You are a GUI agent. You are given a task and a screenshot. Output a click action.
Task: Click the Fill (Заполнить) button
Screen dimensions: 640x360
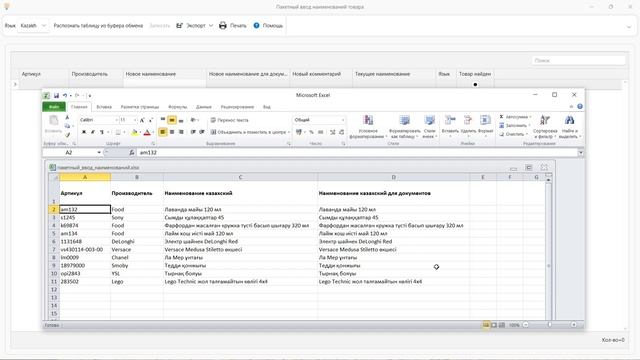point(514,125)
